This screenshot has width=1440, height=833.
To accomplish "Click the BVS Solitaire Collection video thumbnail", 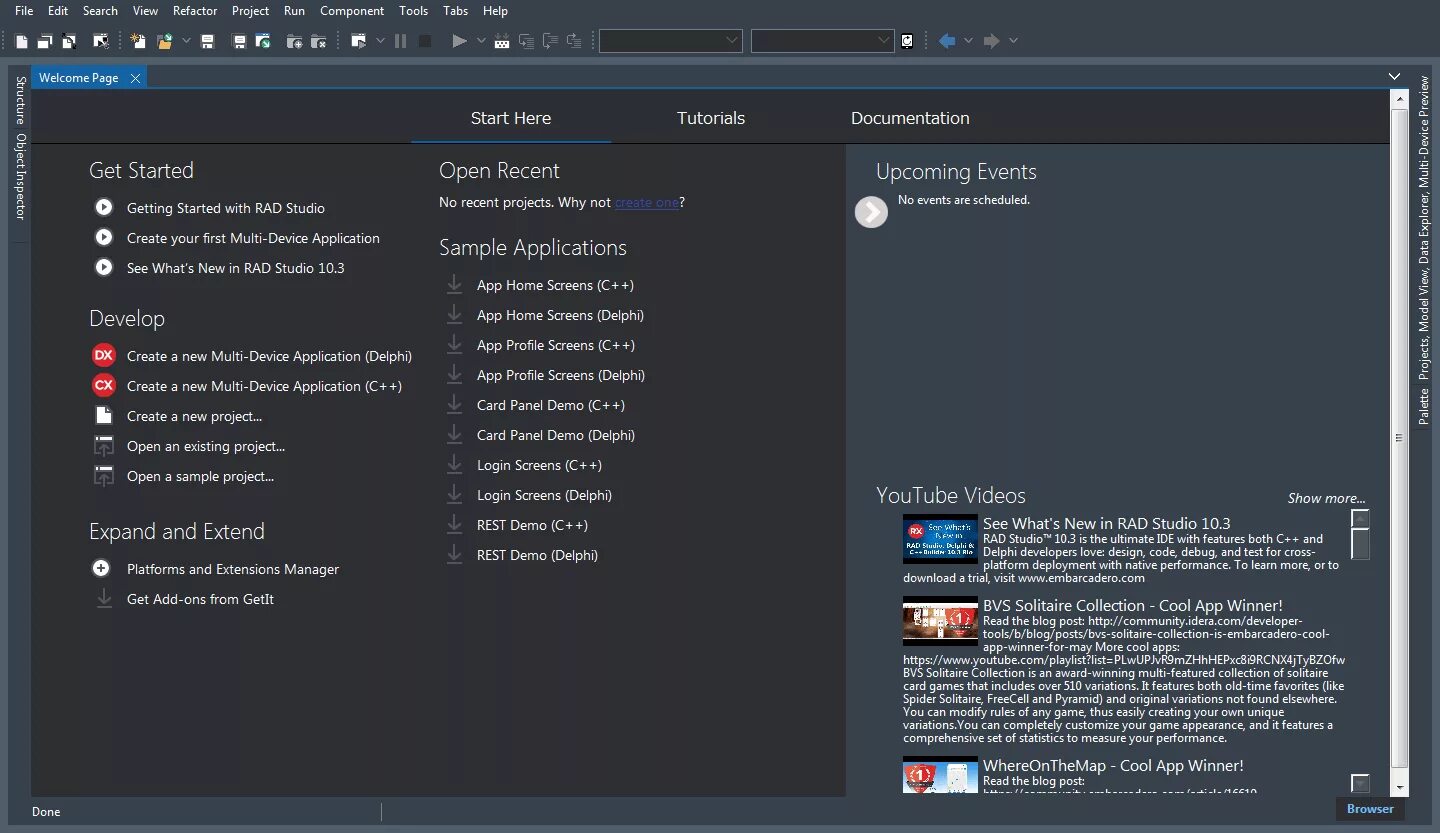I will pyautogui.click(x=940, y=621).
